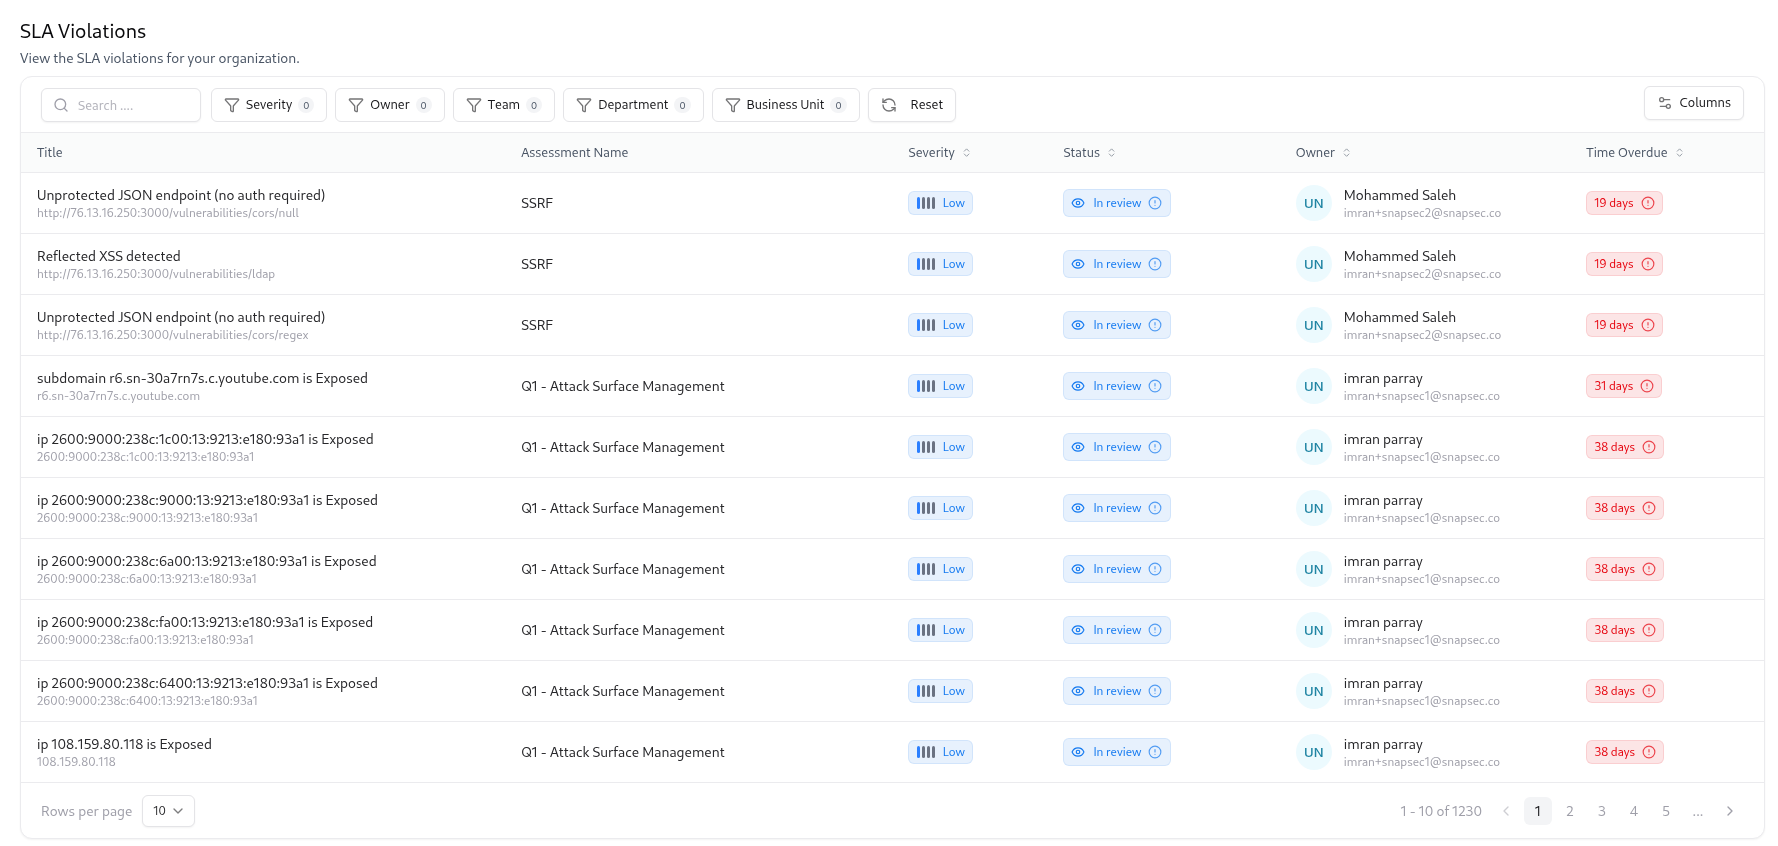The height and width of the screenshot is (846, 1778).
Task: Click the UN avatar in the Reflected XSS row
Action: [1313, 264]
